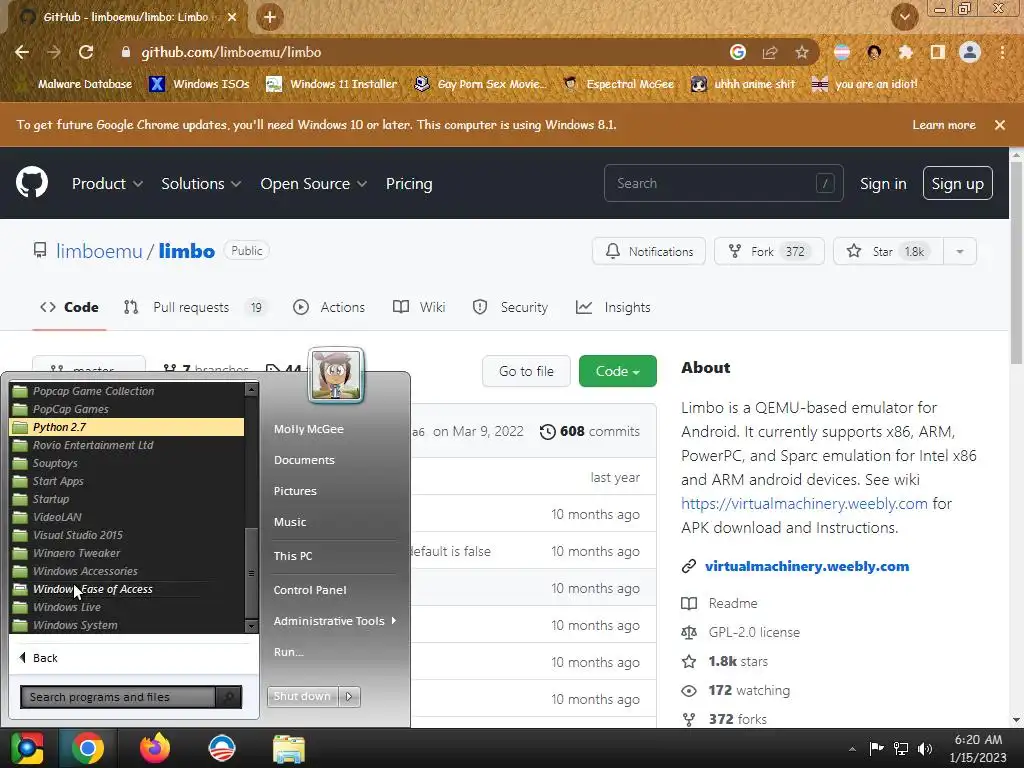The height and width of the screenshot is (768, 1024).
Task: Click the Sign up button
Action: click(957, 184)
